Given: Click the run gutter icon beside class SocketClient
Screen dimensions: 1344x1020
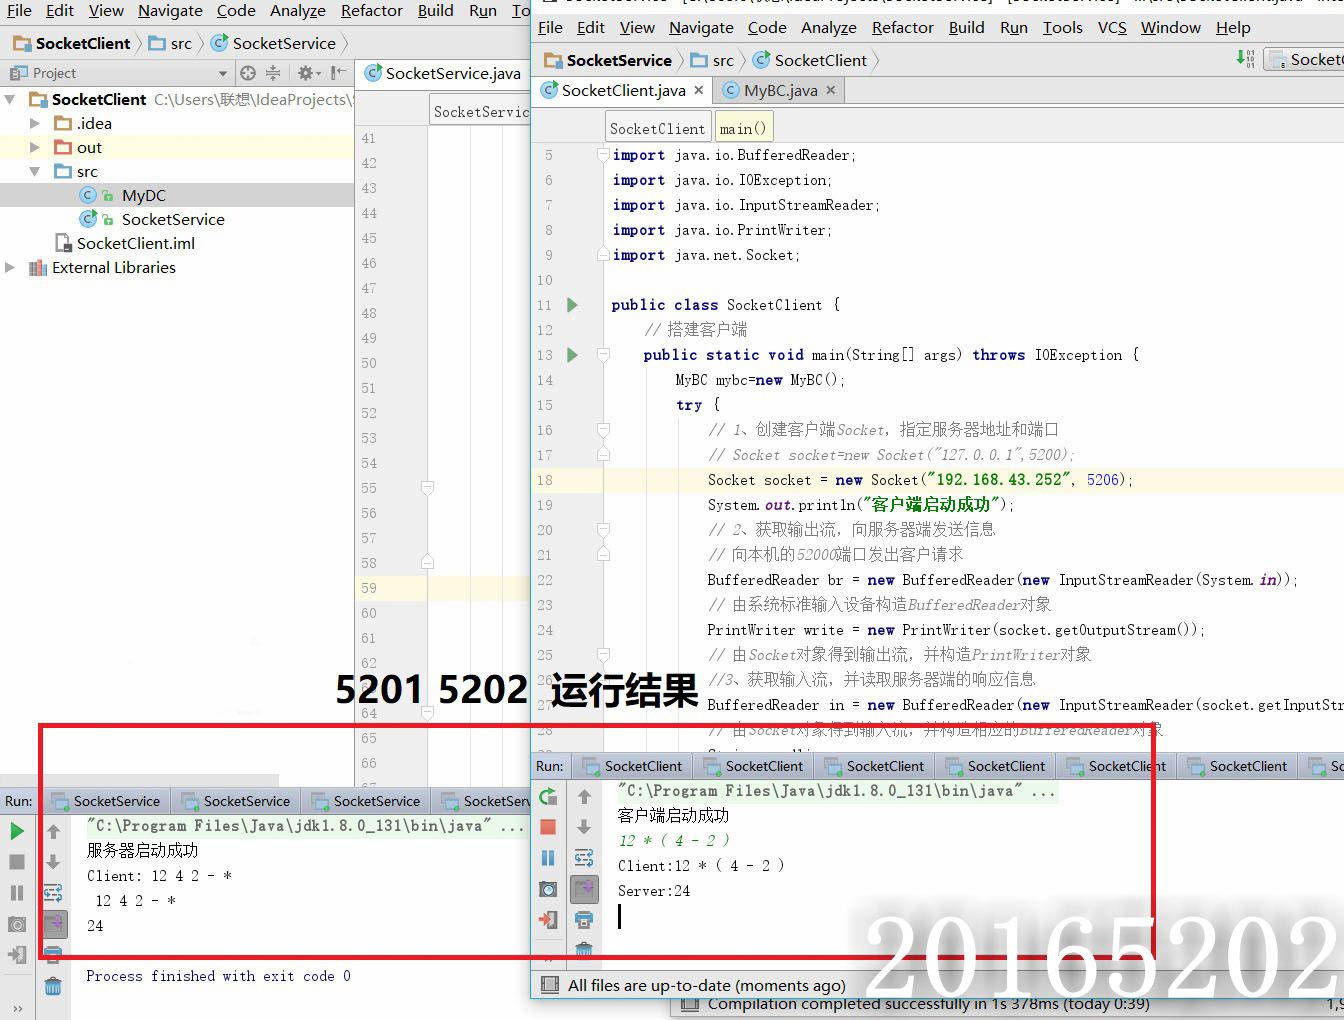Looking at the screenshot, I should (572, 305).
